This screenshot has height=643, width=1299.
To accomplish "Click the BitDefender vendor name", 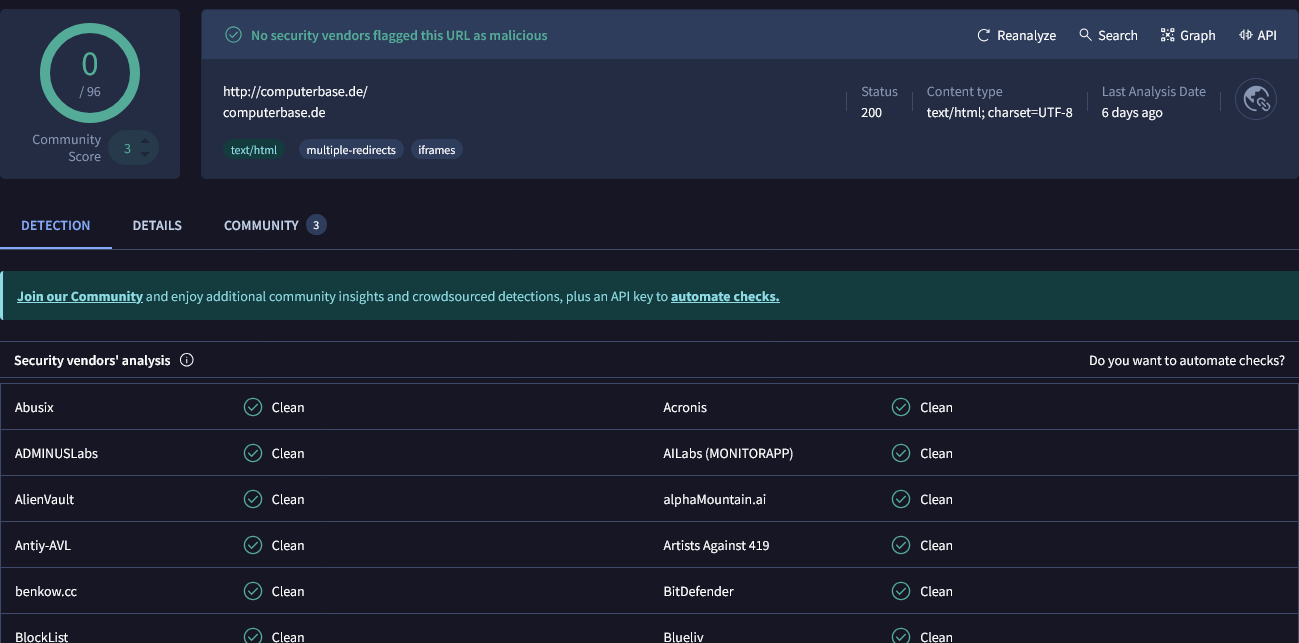I will pos(698,591).
